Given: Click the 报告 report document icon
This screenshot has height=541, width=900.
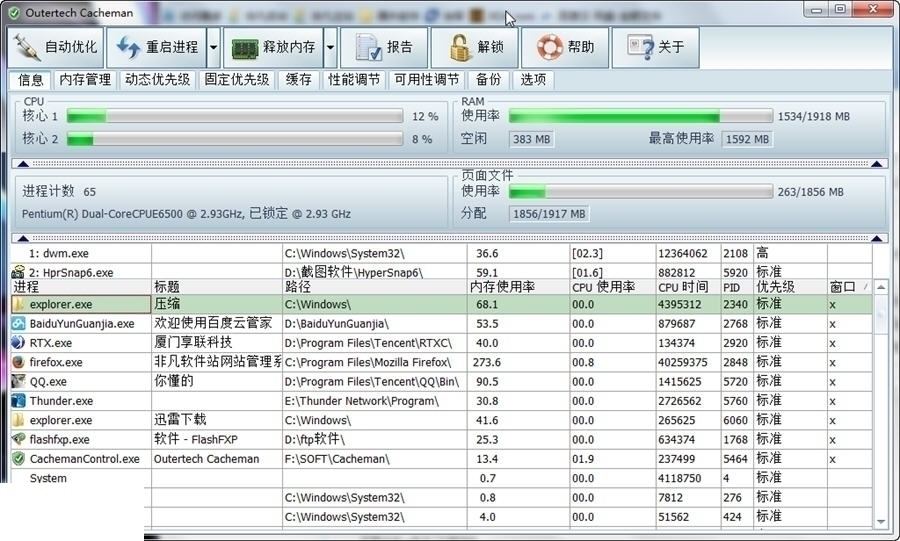Looking at the screenshot, I should click(x=368, y=47).
